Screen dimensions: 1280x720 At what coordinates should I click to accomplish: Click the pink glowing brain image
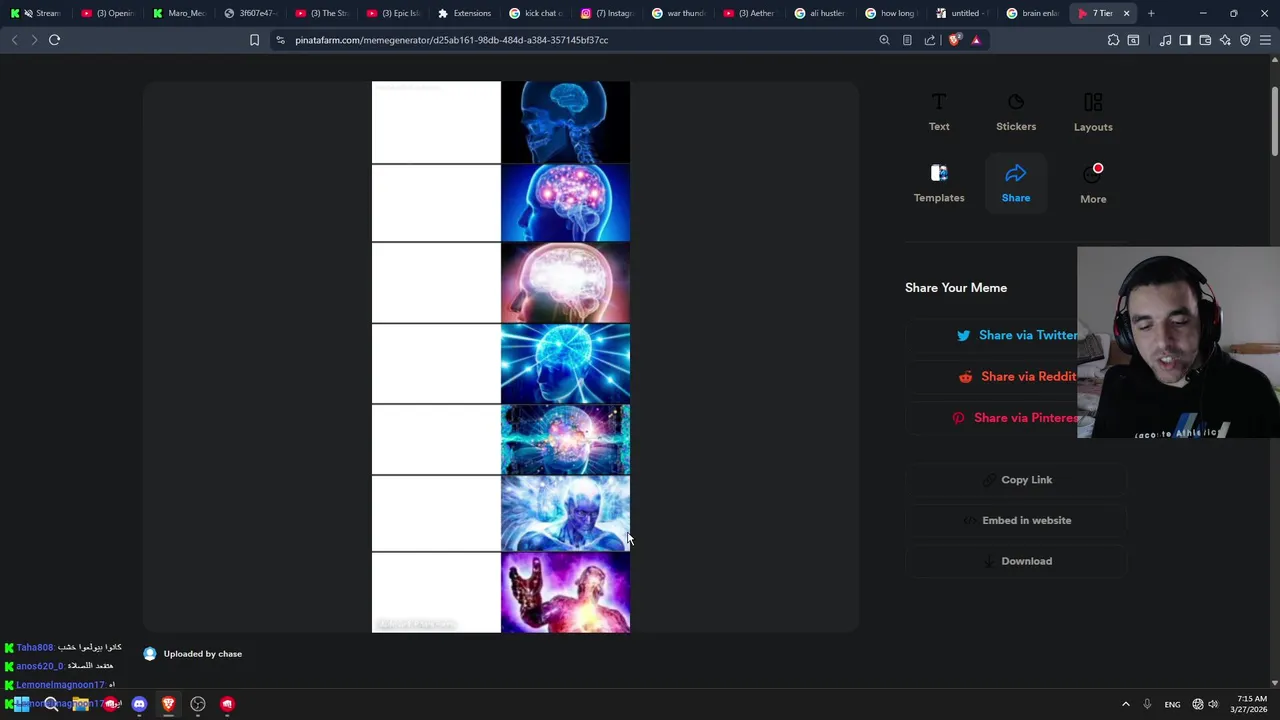tap(565, 283)
